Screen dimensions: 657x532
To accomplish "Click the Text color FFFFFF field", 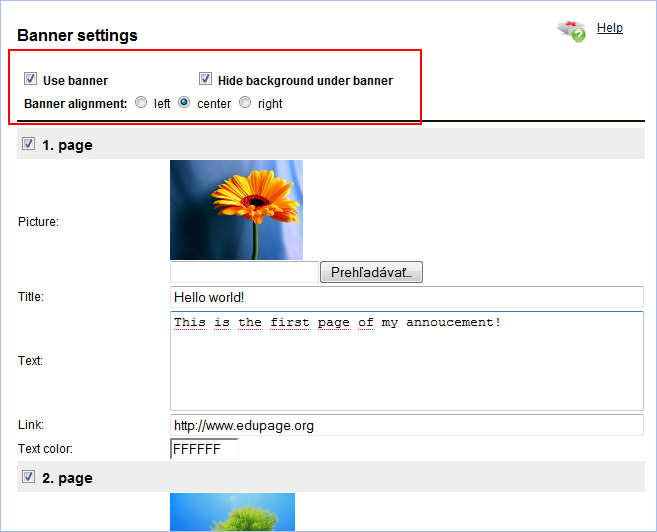I will (204, 449).
